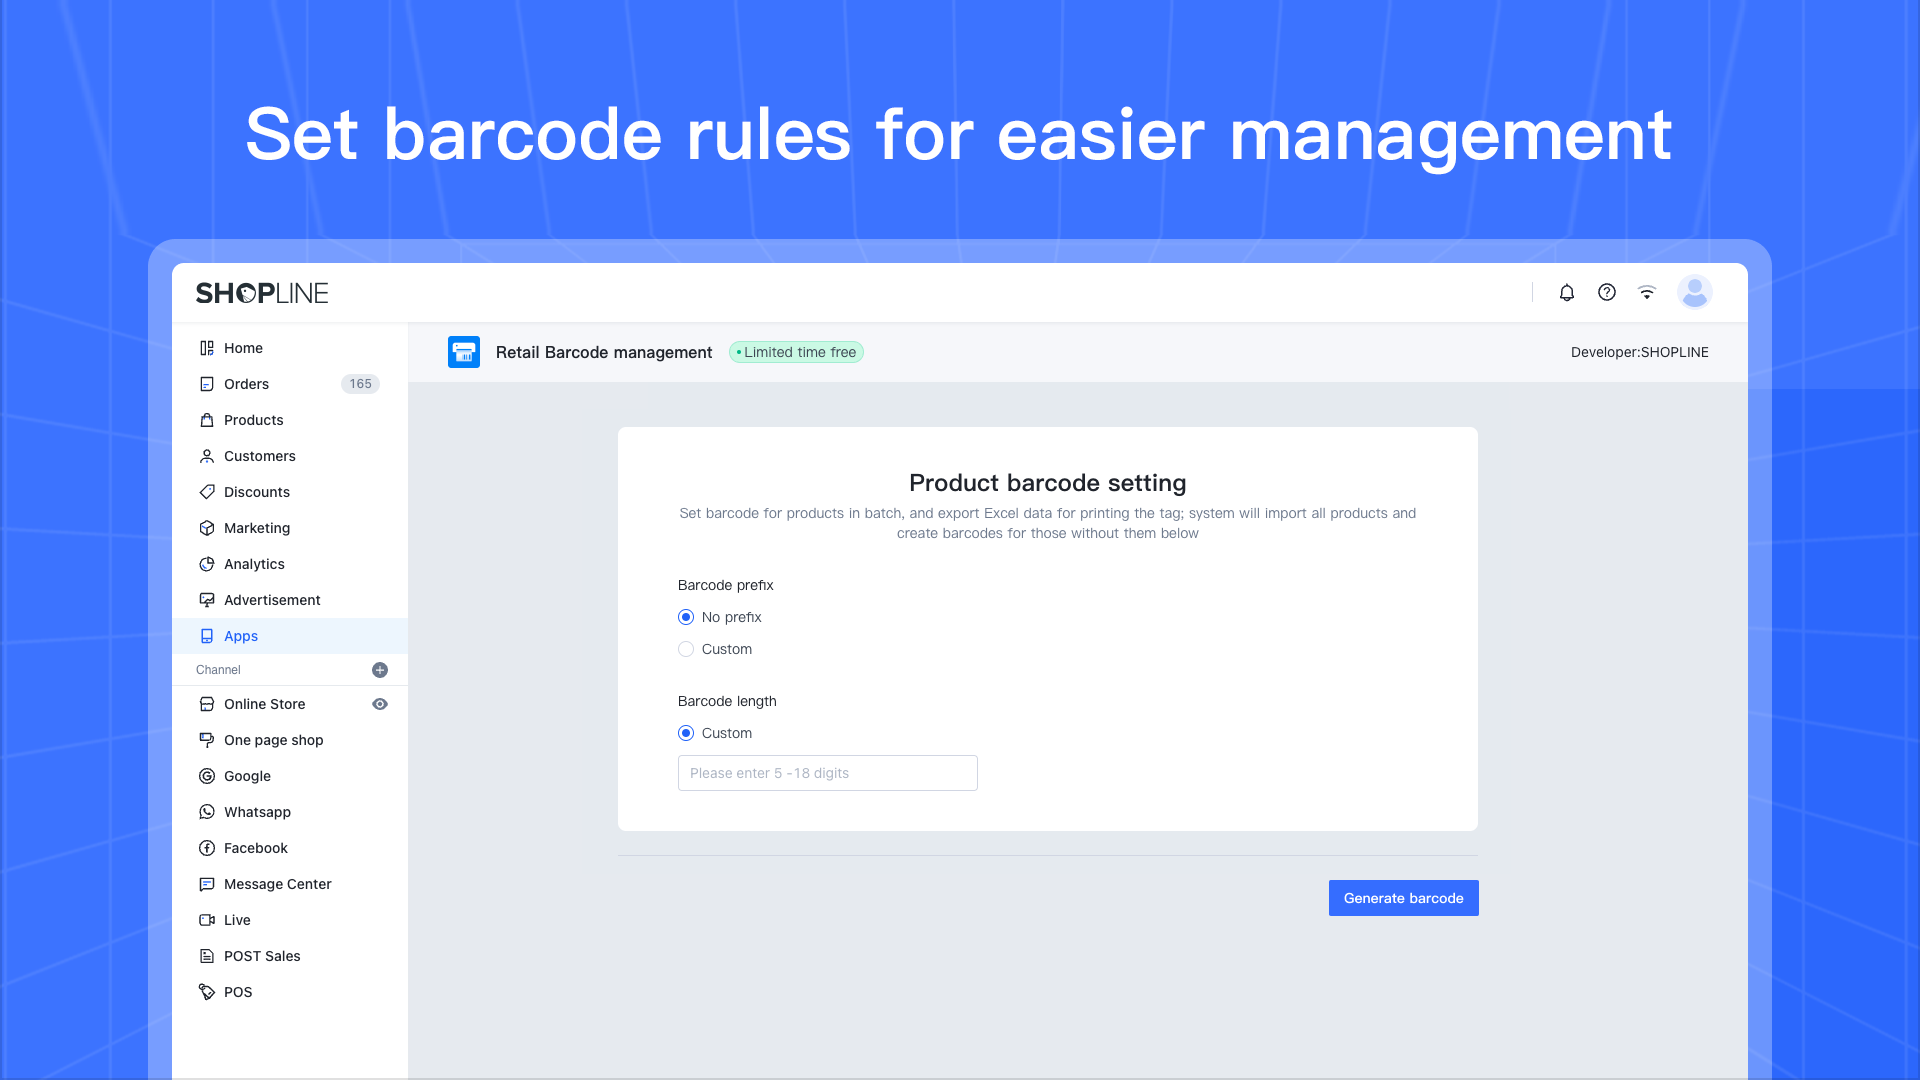Toggle Online Store visibility eye icon
This screenshot has height=1080, width=1920.
tap(380, 704)
